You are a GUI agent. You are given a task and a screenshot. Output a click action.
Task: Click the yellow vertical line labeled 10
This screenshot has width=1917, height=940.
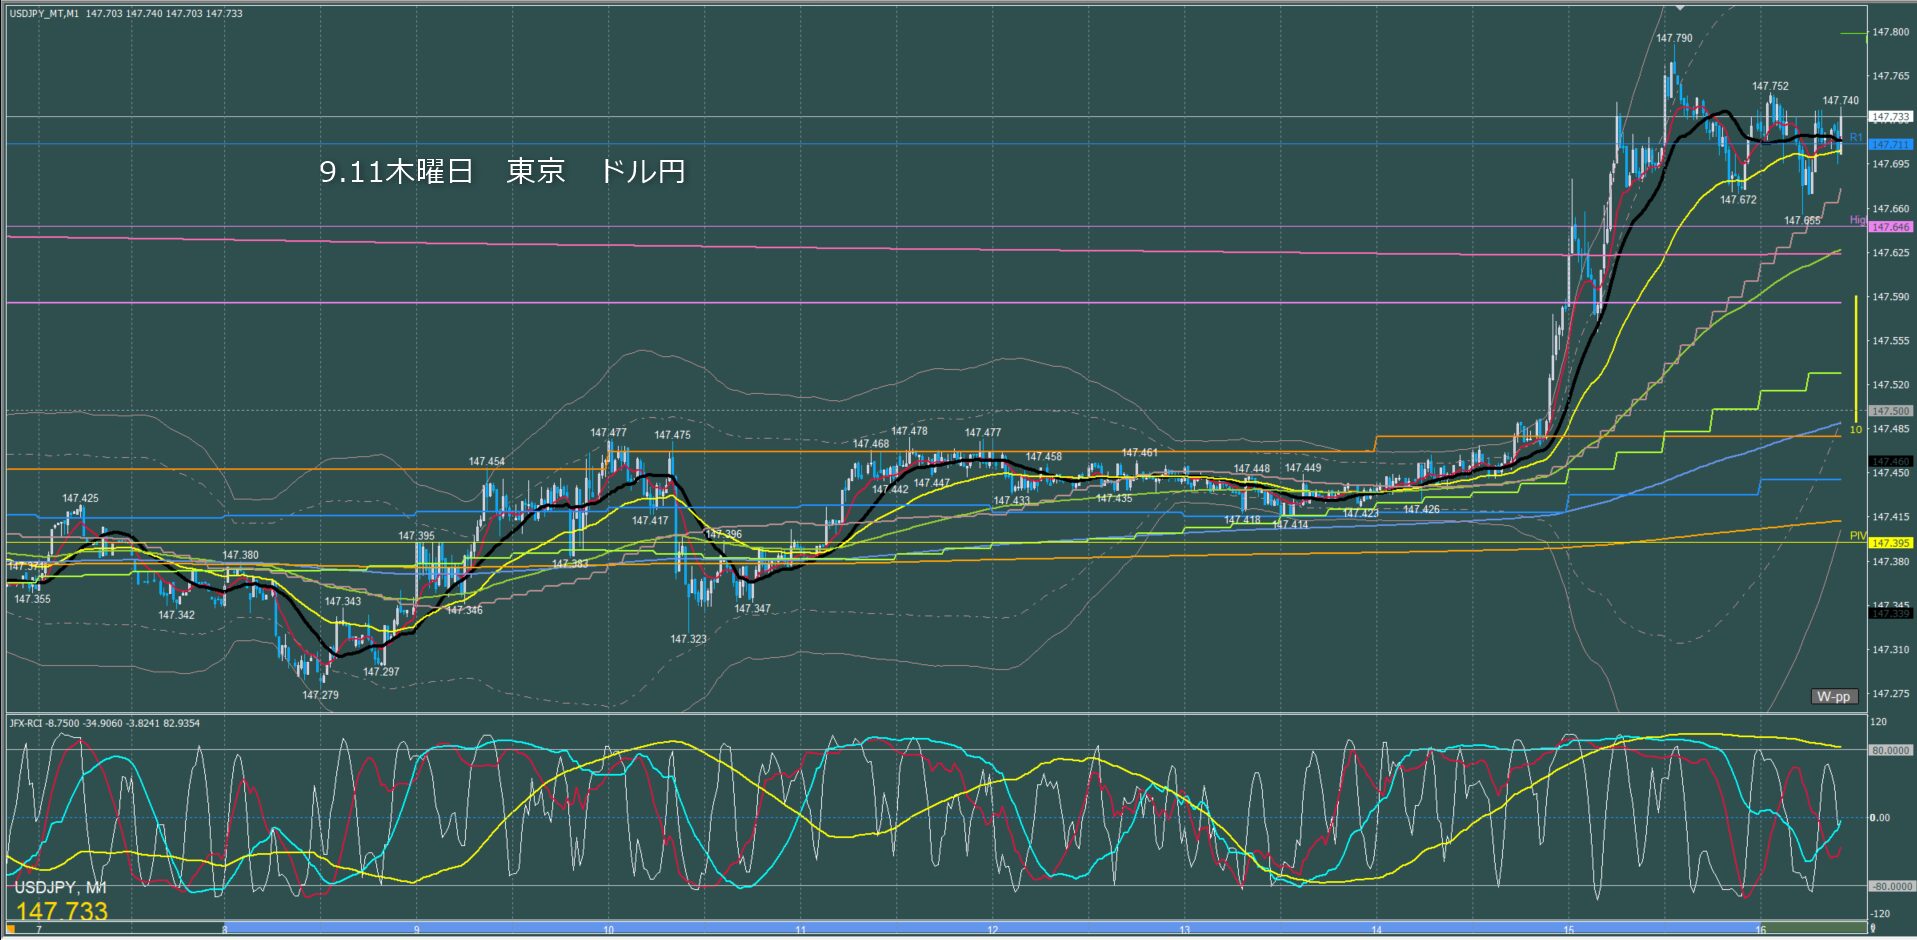click(1856, 358)
